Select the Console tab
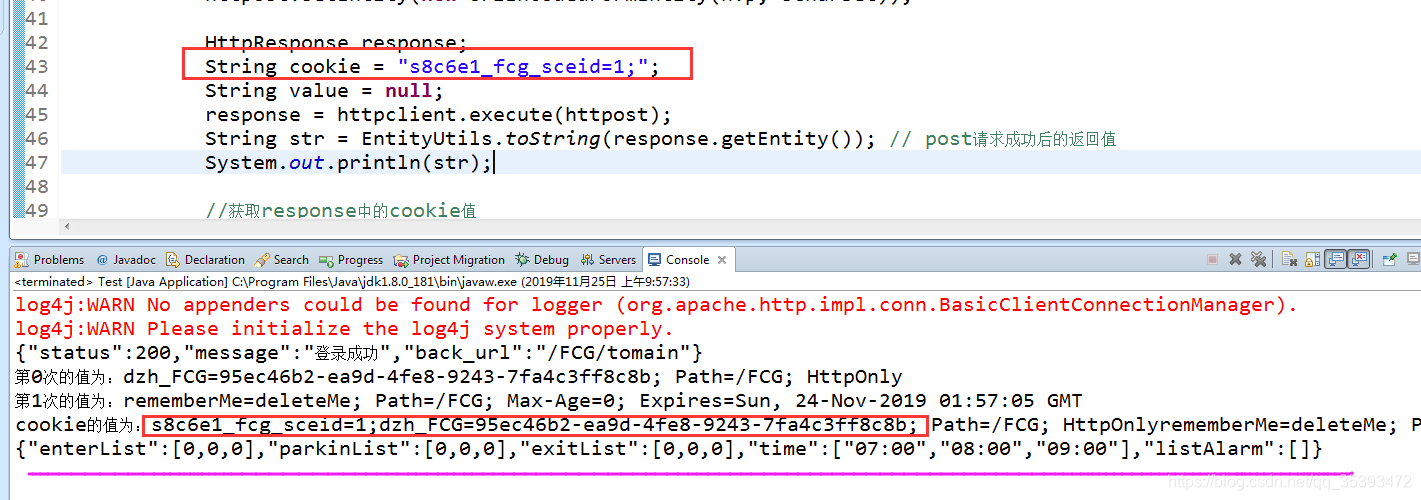1421x500 pixels. 688,260
